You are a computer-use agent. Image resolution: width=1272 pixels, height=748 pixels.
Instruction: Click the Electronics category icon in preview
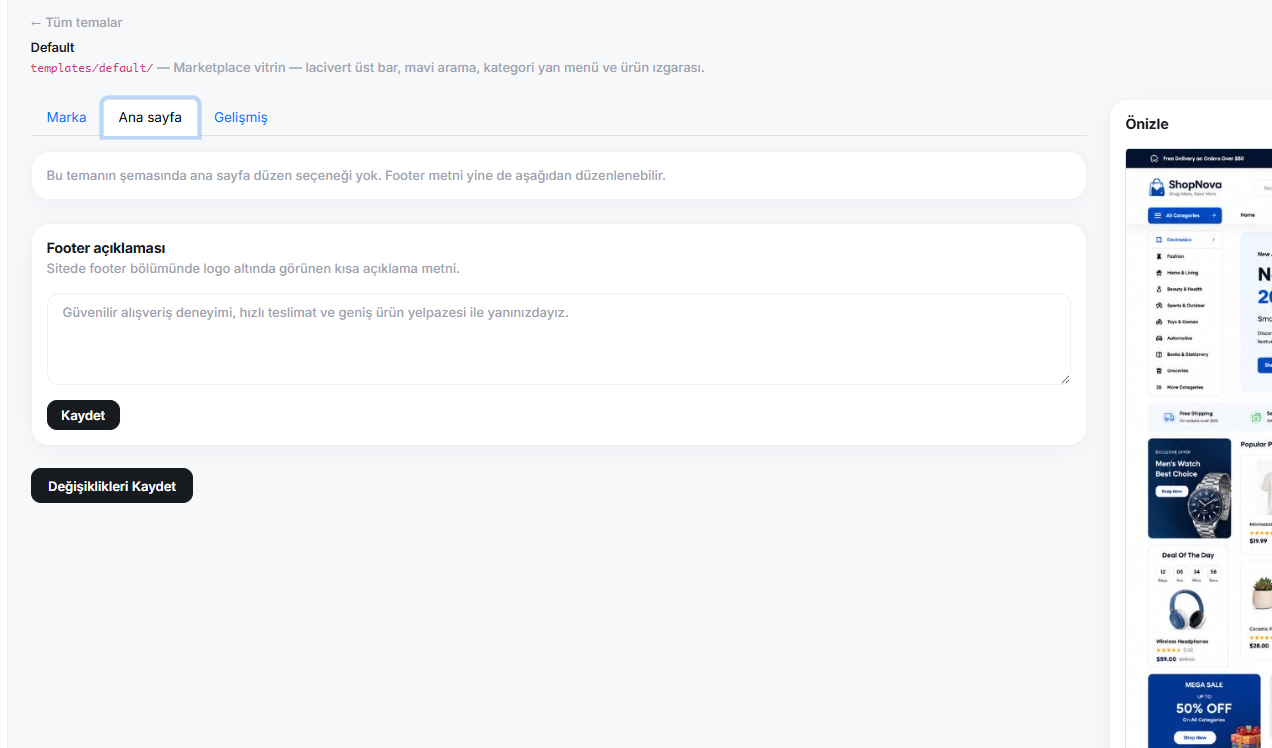pyautogui.click(x=1159, y=240)
